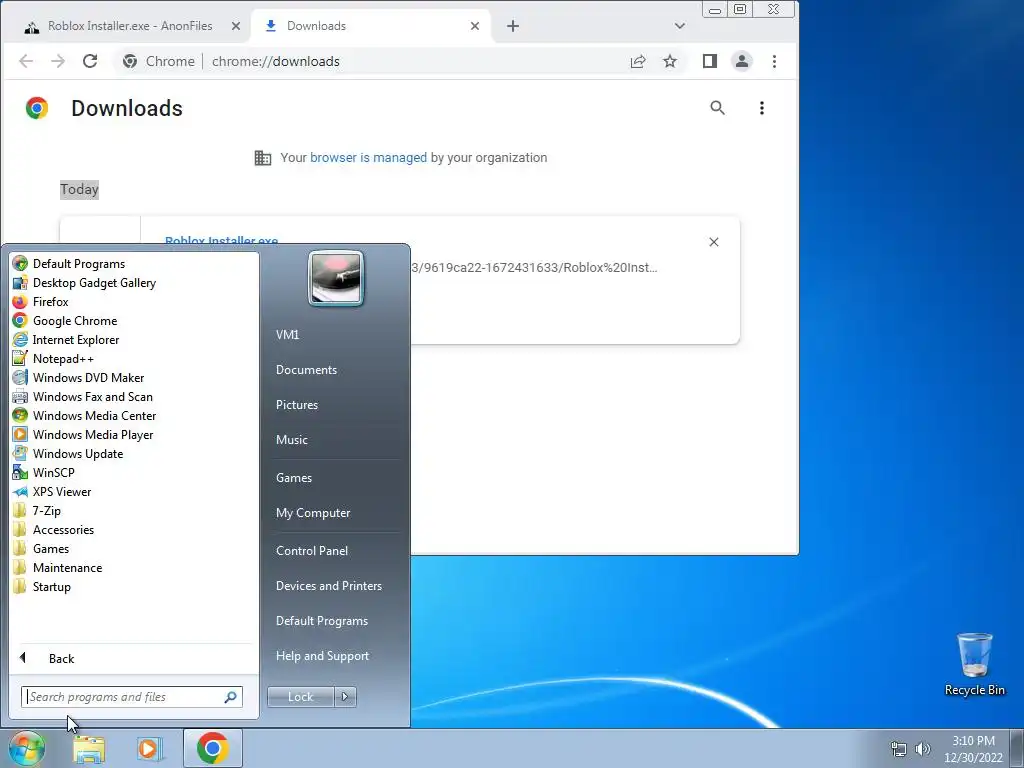Open My Computer
The width and height of the screenshot is (1024, 768).
pyautogui.click(x=313, y=513)
